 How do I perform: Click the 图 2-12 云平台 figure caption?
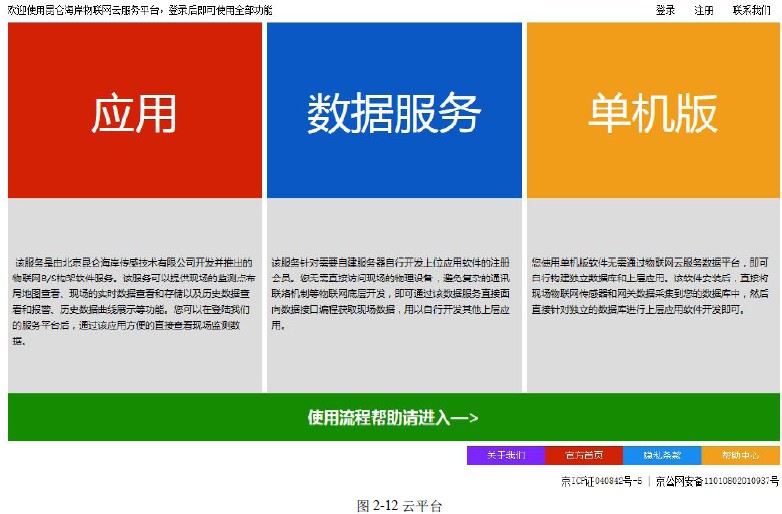click(399, 505)
